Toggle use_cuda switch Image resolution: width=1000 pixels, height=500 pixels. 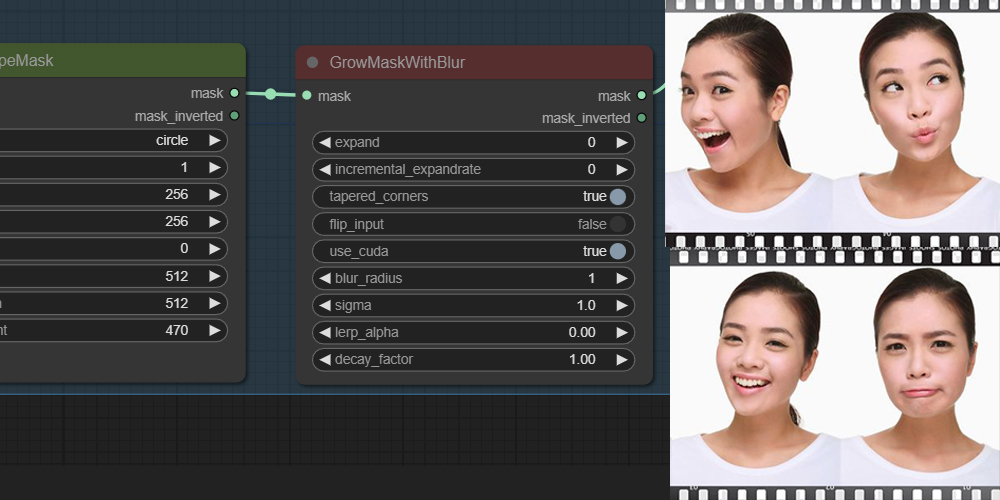[617, 251]
